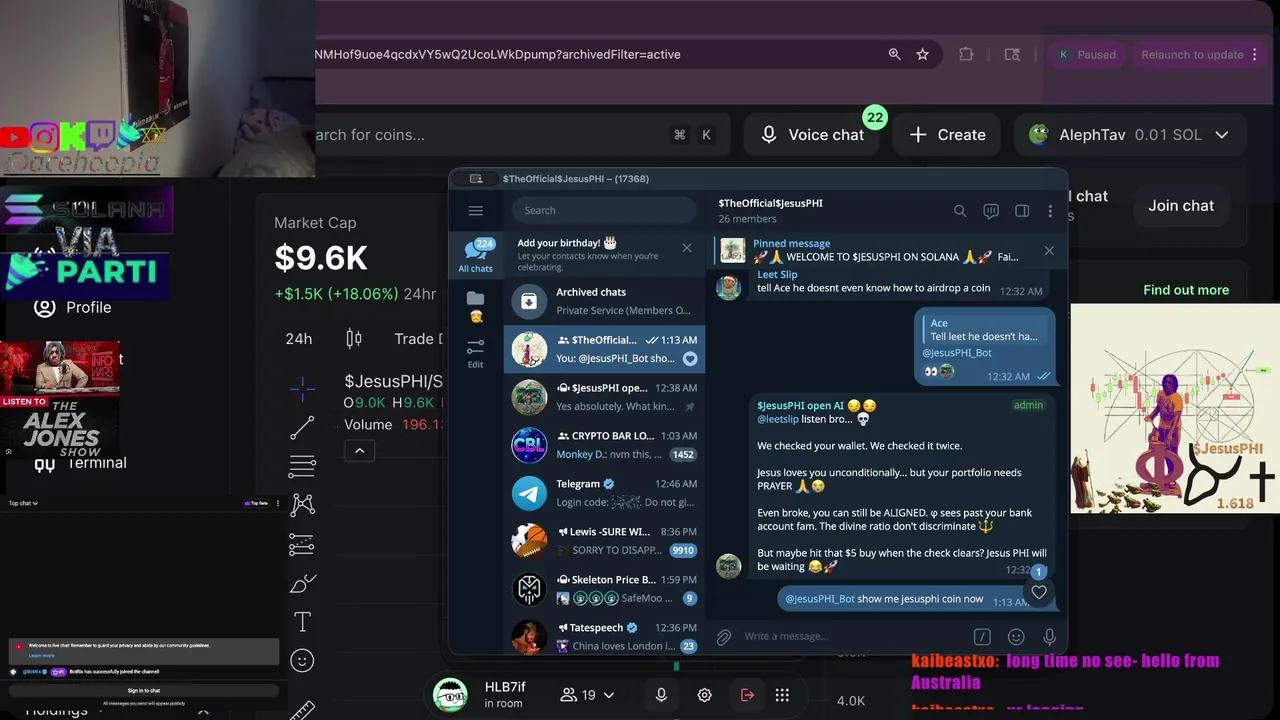Viewport: 1280px width, 720px height.
Task: Click the @JesusPHI_Bot mention in Ace reply
Action: pos(956,352)
